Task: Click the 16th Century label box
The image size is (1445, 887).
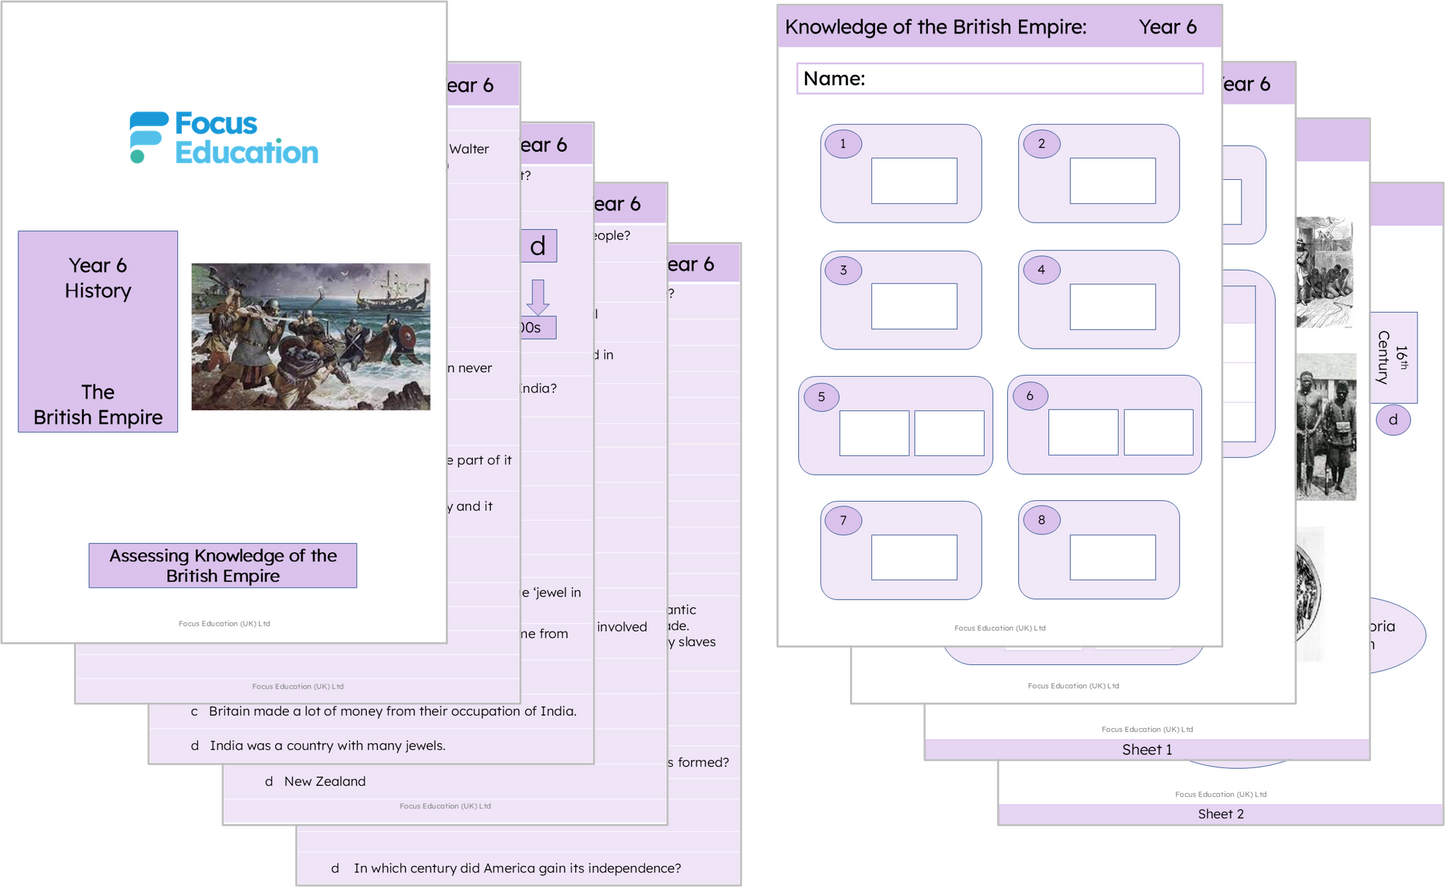Action: (1392, 358)
